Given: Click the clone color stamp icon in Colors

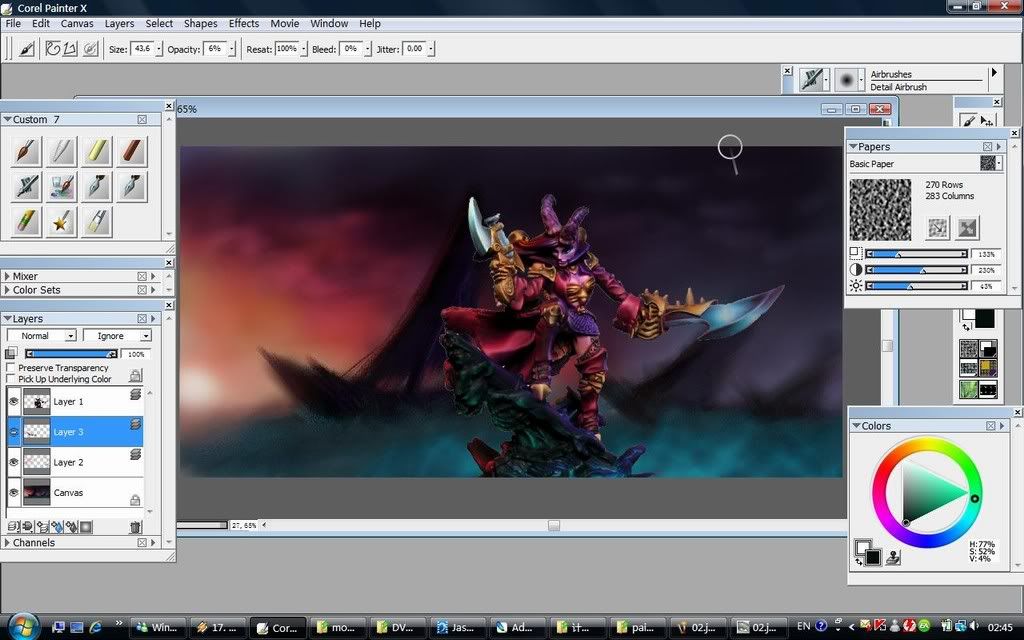Looking at the screenshot, I should coord(894,556).
